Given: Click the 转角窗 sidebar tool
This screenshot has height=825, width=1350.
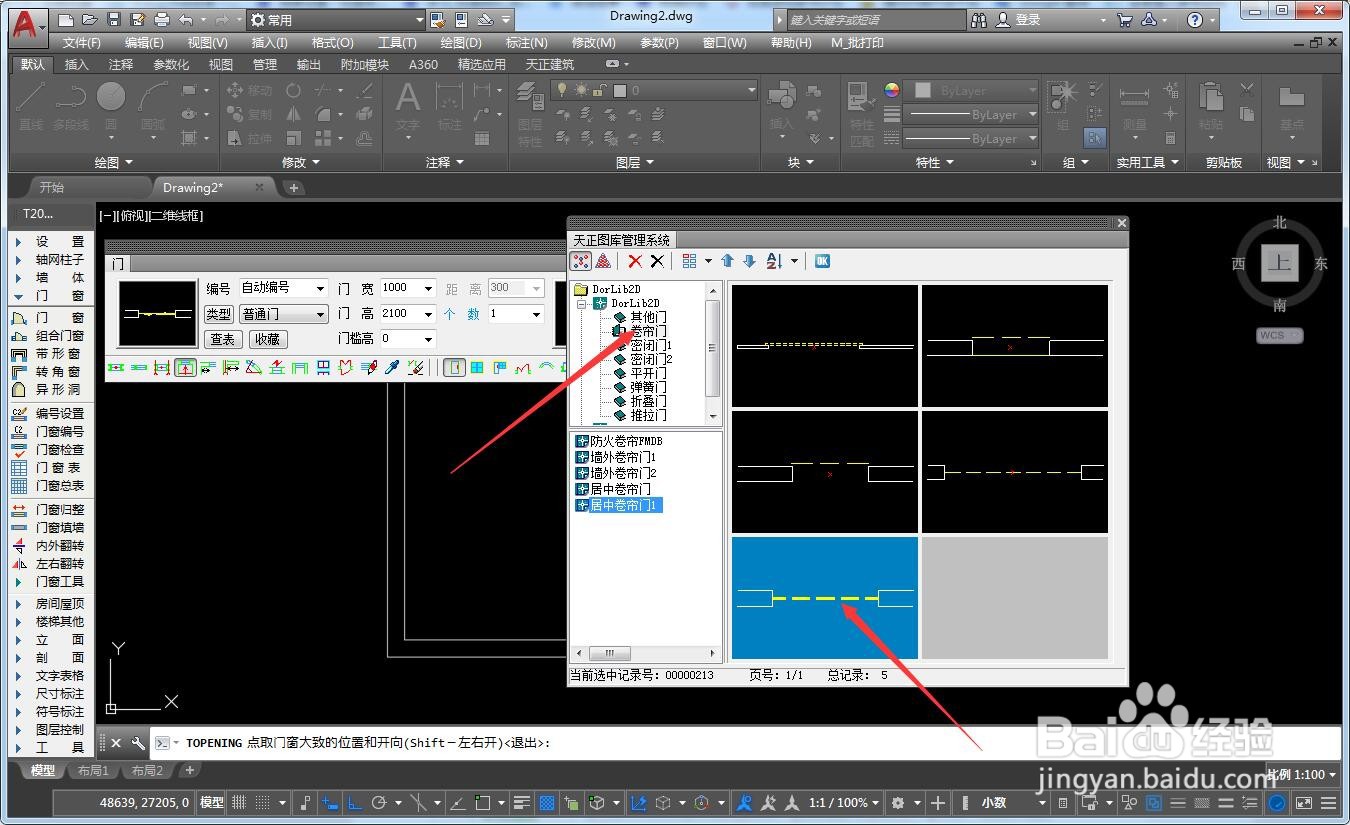Looking at the screenshot, I should click(47, 372).
